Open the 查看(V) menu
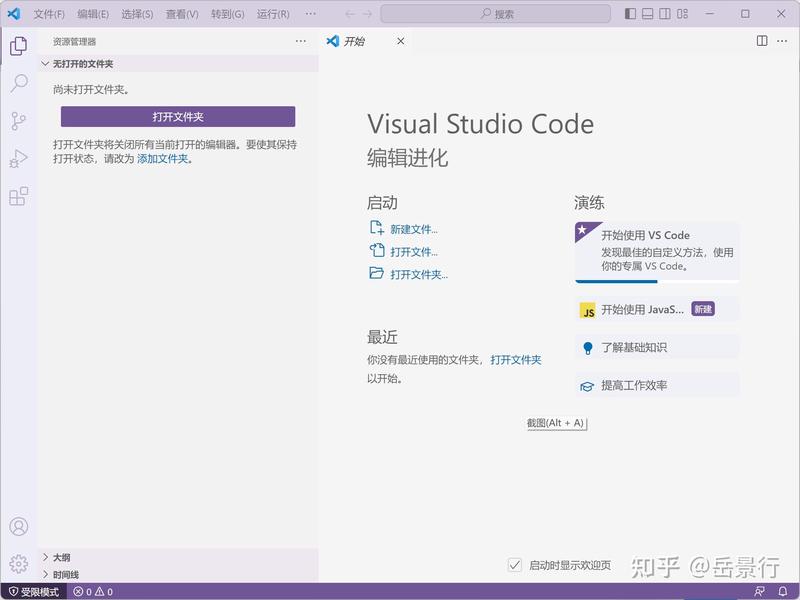The width and height of the screenshot is (800, 600). click(x=182, y=14)
